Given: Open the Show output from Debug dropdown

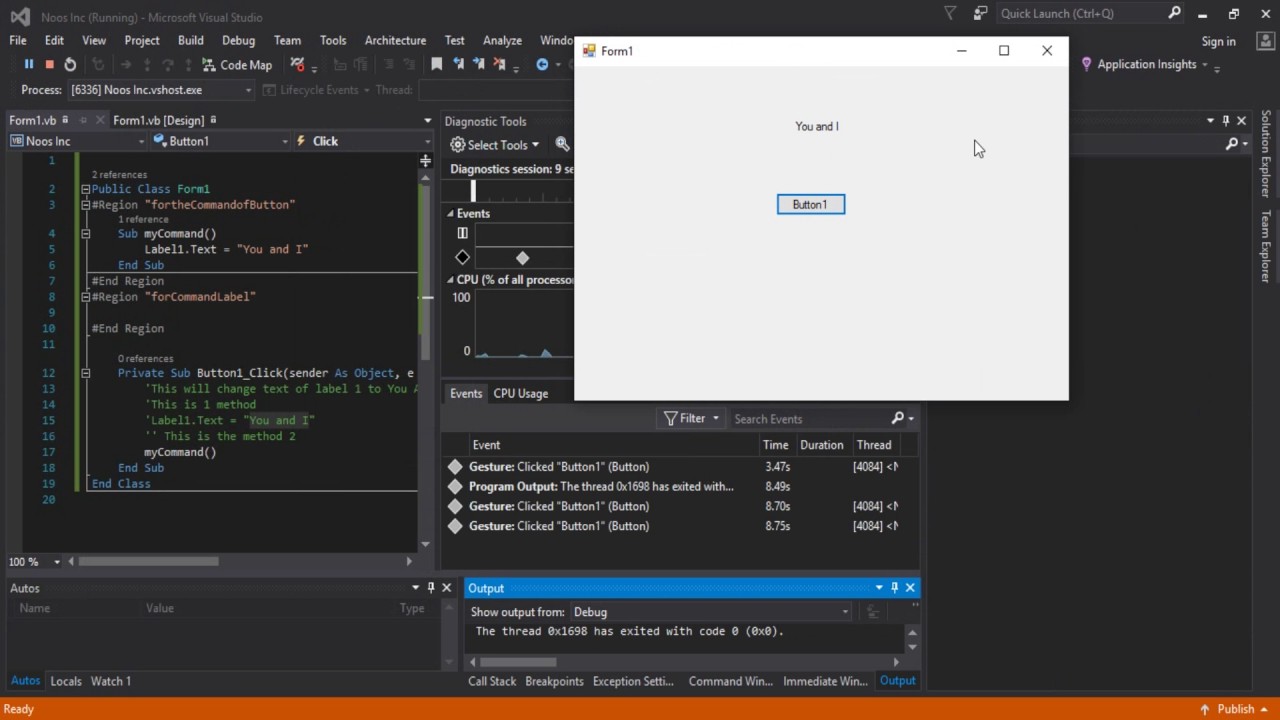Looking at the screenshot, I should coord(711,612).
